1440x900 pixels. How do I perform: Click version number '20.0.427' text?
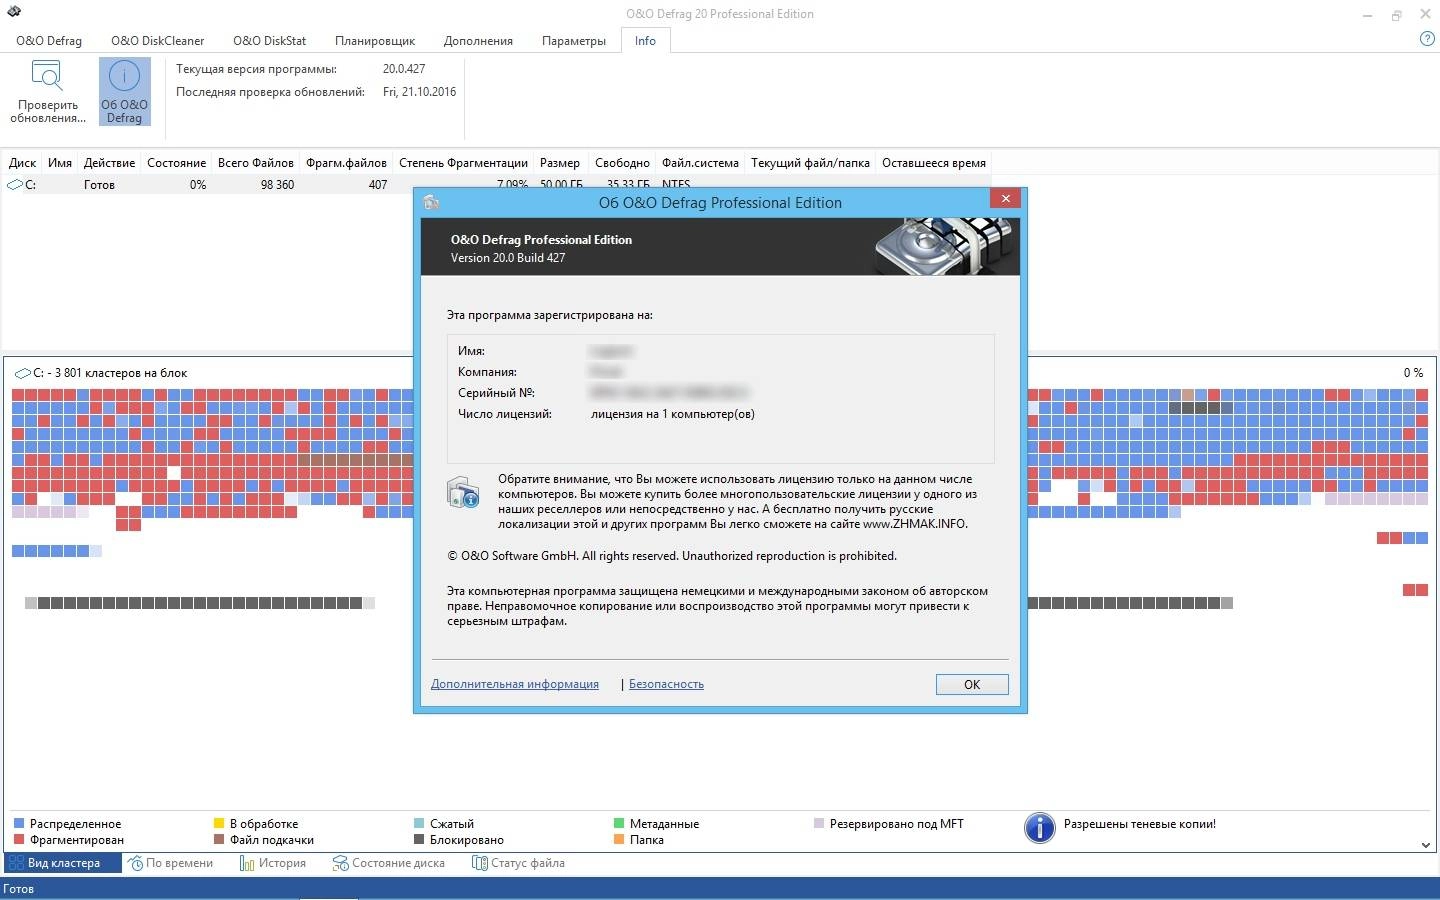404,69
